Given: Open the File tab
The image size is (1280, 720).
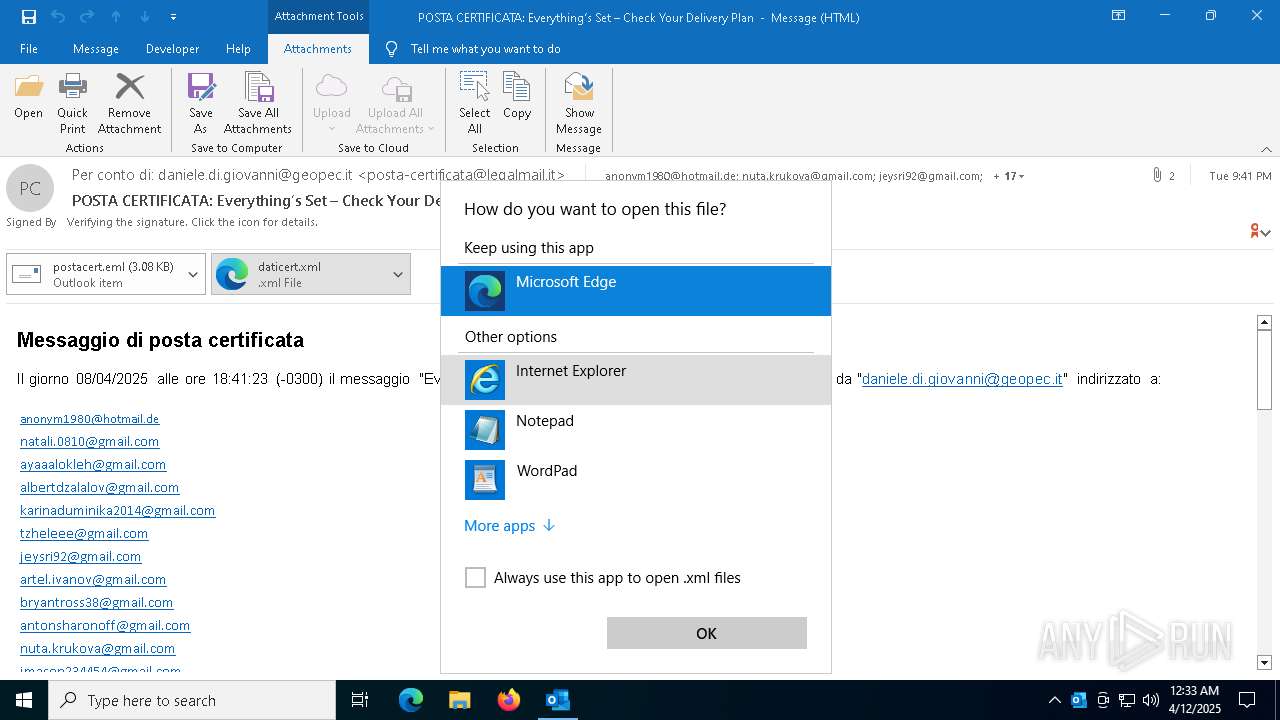Looking at the screenshot, I should tap(29, 49).
